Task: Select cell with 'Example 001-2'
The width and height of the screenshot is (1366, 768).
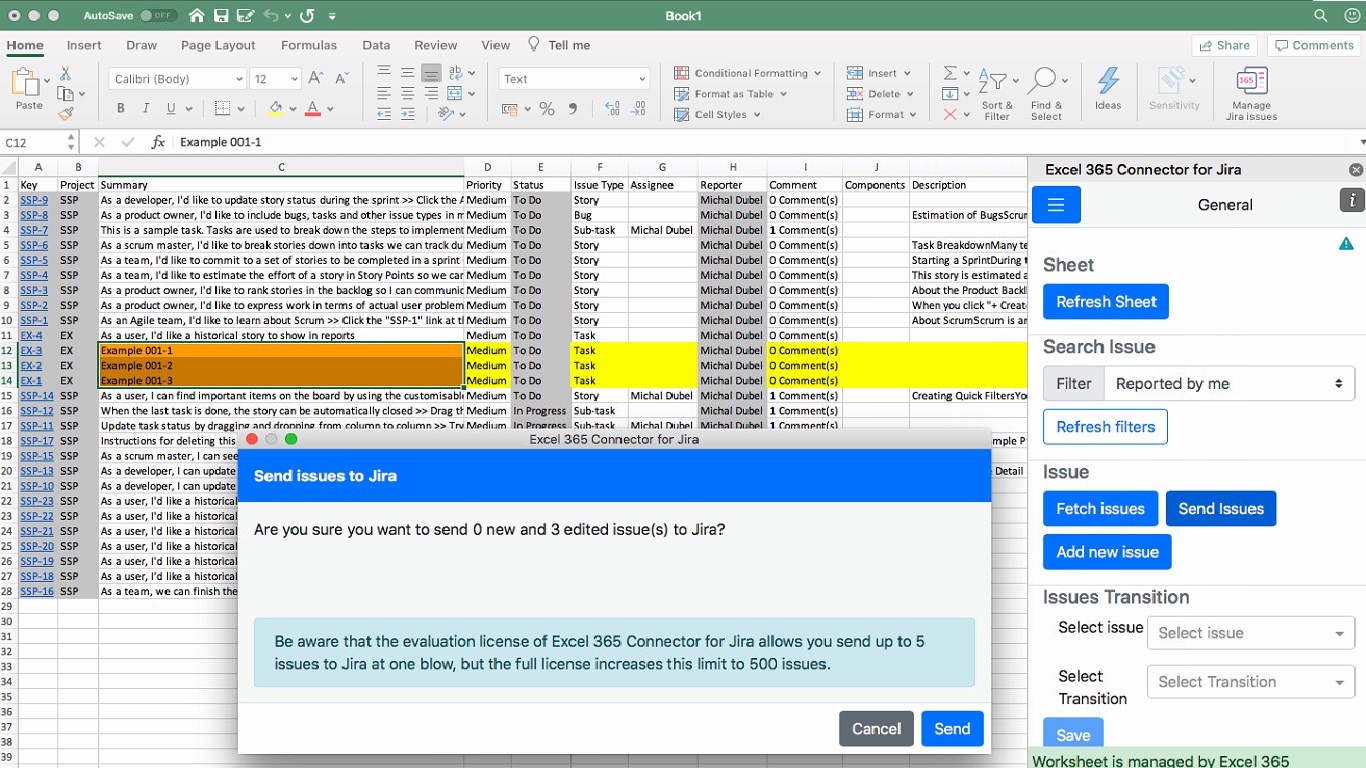Action: point(281,366)
